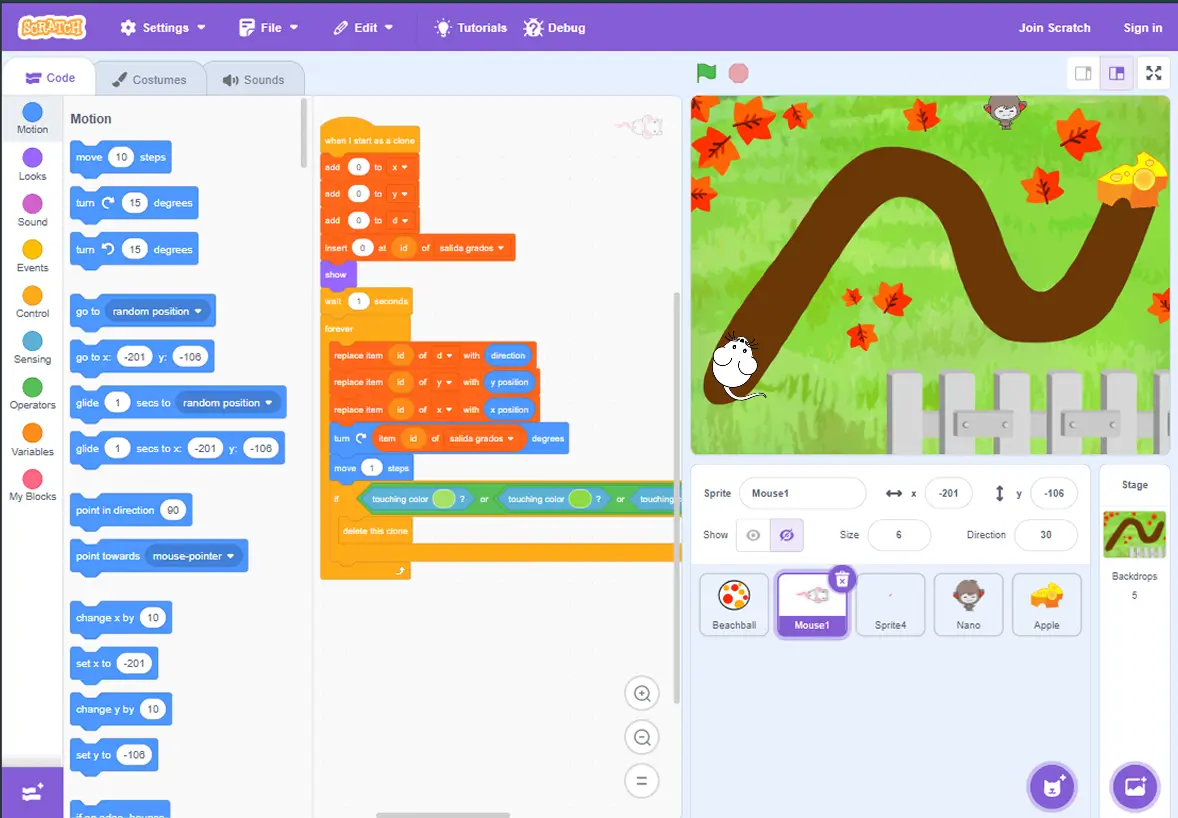
Task: Click the green flag to start
Action: [x=706, y=73]
